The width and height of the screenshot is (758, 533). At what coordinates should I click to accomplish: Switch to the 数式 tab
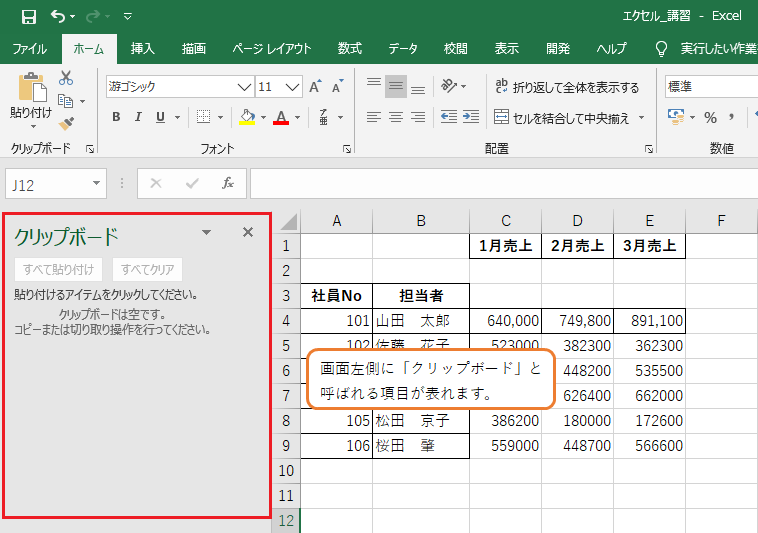point(350,49)
